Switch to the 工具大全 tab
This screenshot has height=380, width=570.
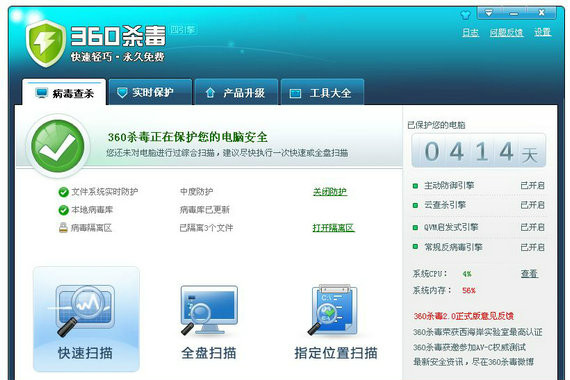coord(322,92)
